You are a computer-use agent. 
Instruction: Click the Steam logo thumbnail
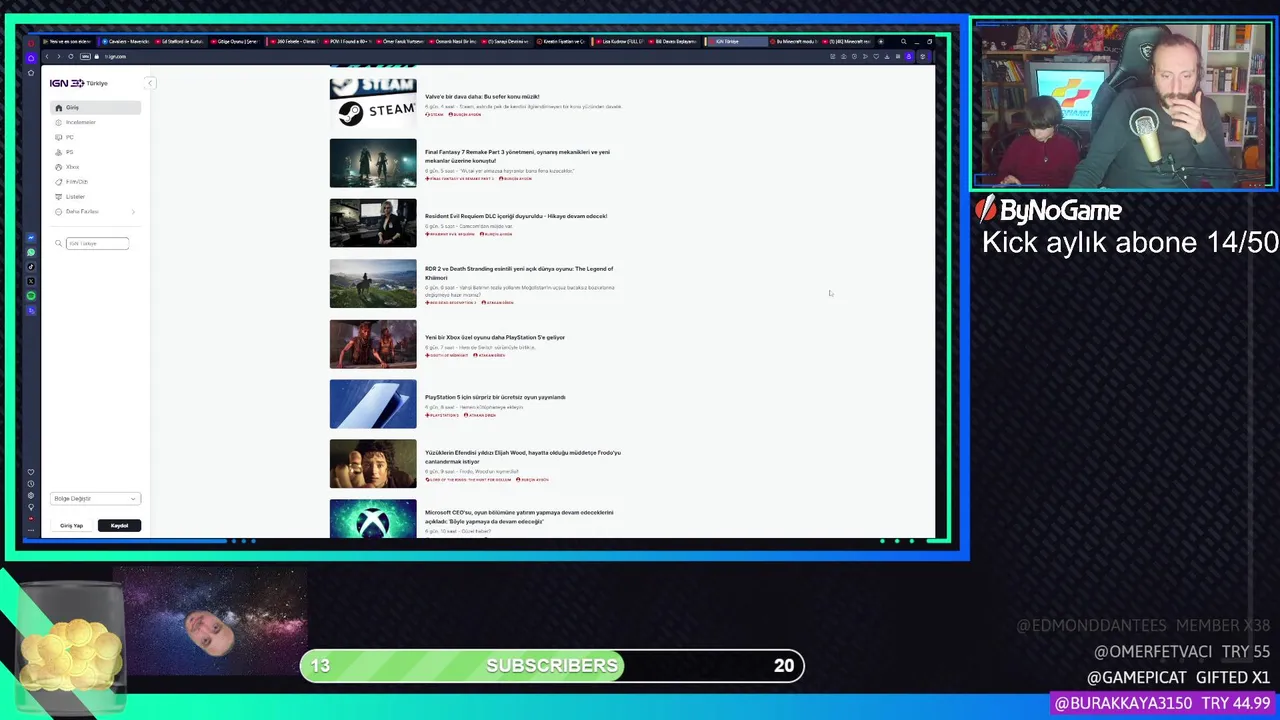click(x=373, y=103)
